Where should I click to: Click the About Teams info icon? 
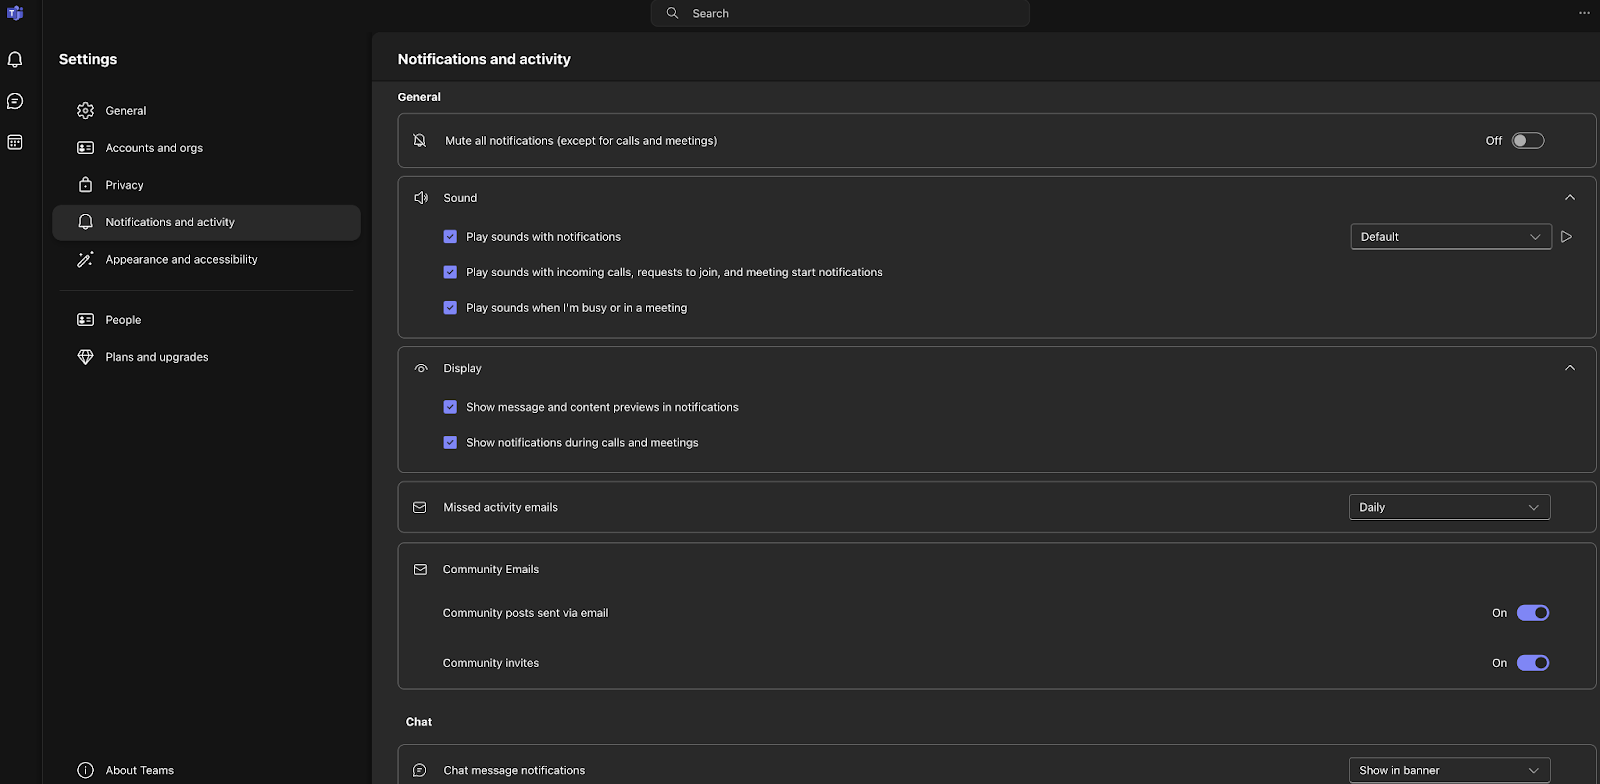86,770
